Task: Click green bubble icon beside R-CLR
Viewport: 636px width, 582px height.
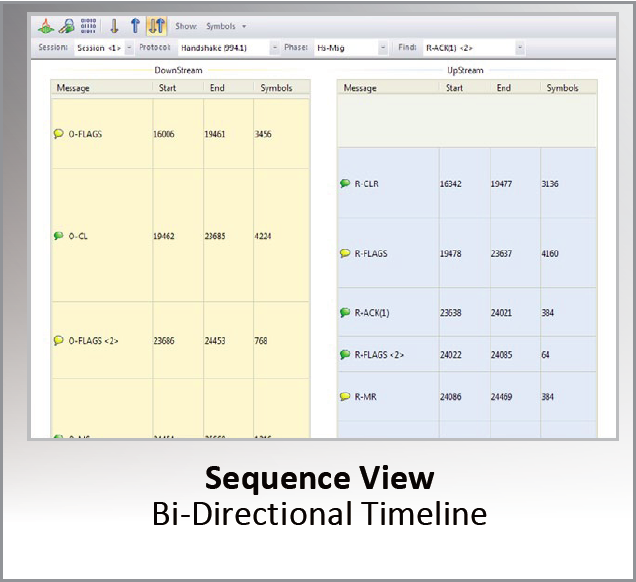Action: [345, 183]
